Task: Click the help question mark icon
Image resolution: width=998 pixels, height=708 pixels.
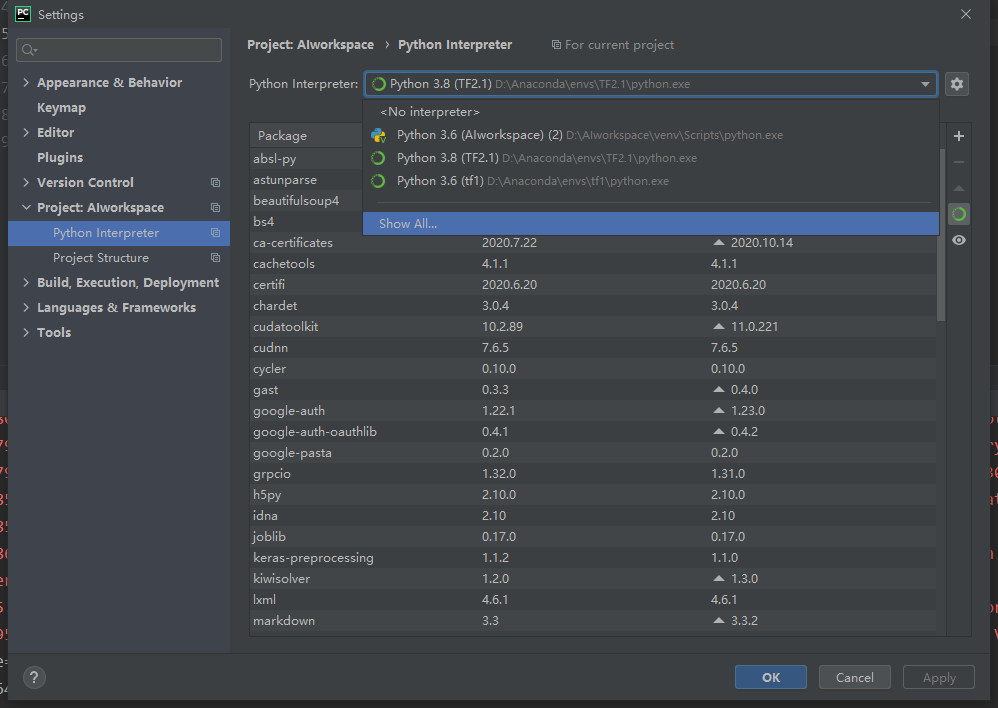Action: (x=34, y=677)
